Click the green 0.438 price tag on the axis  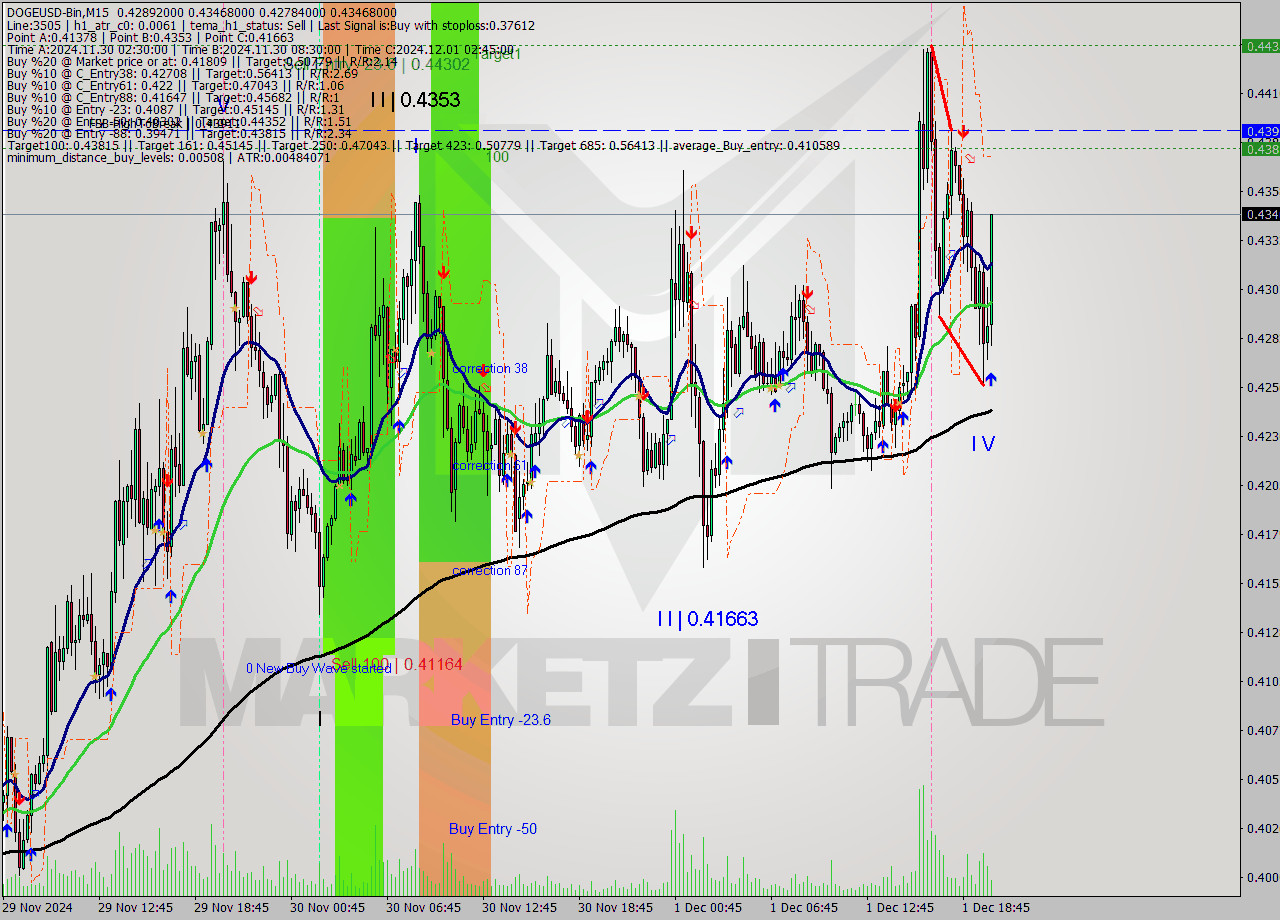[1260, 149]
